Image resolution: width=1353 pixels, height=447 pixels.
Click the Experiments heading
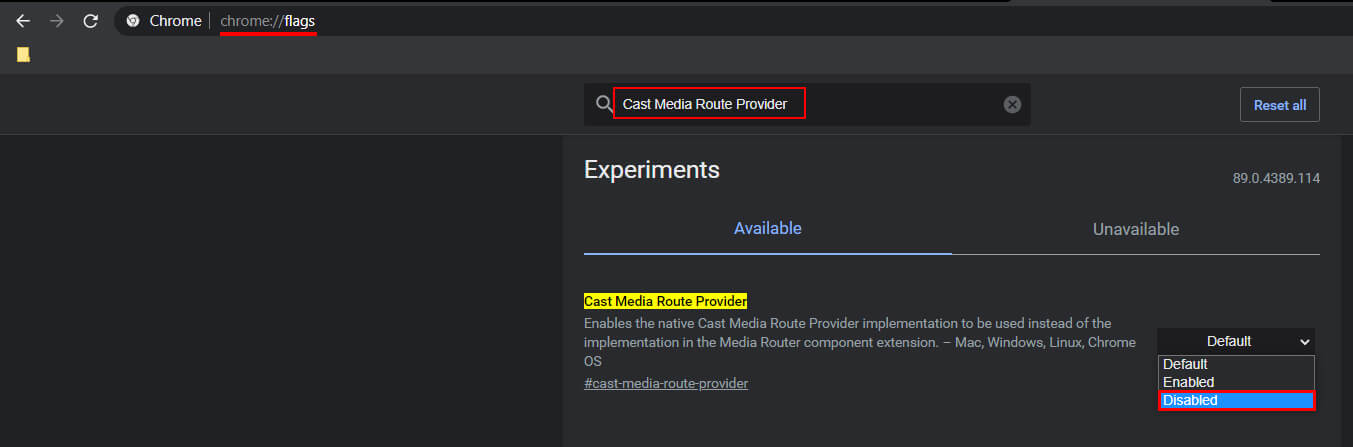pos(652,169)
